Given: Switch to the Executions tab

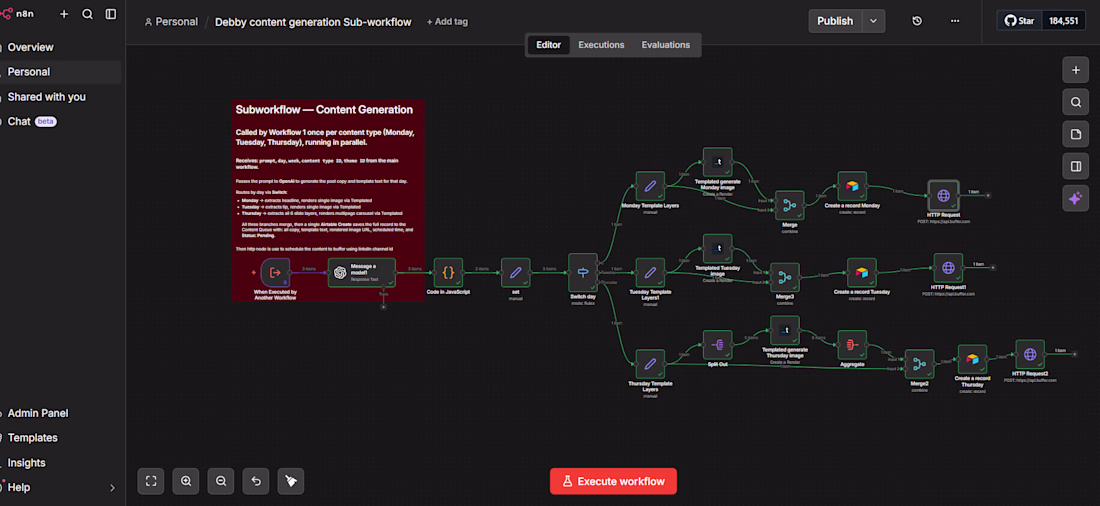Looking at the screenshot, I should (x=601, y=45).
